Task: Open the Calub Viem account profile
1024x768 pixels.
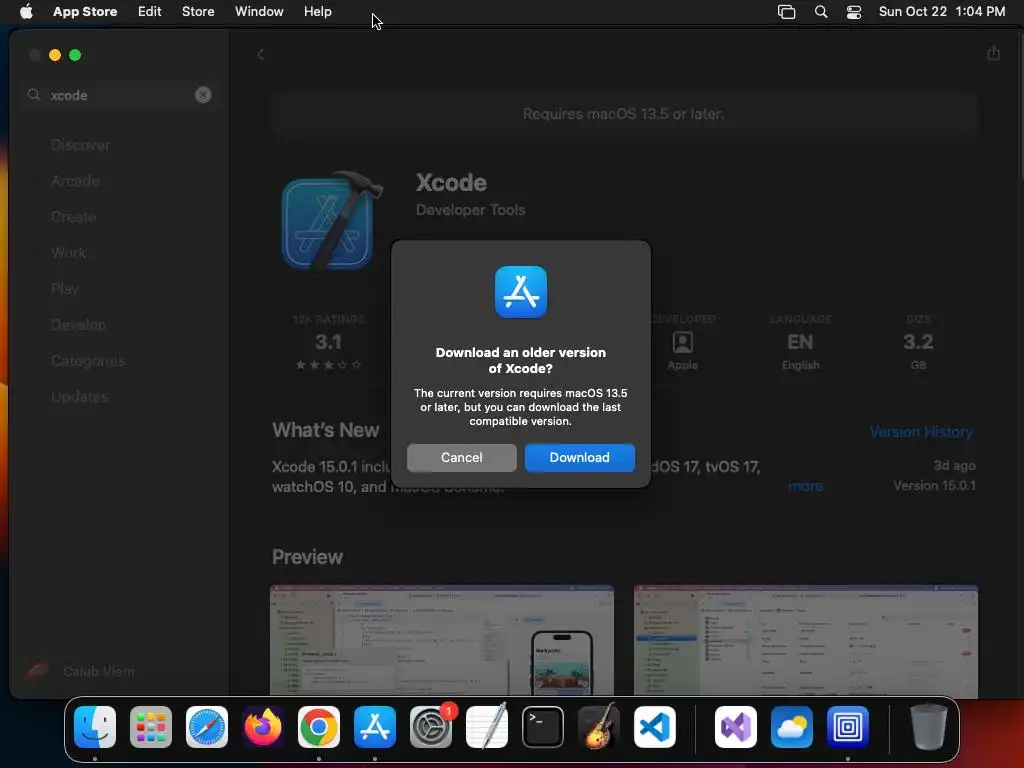Action: (x=80, y=671)
